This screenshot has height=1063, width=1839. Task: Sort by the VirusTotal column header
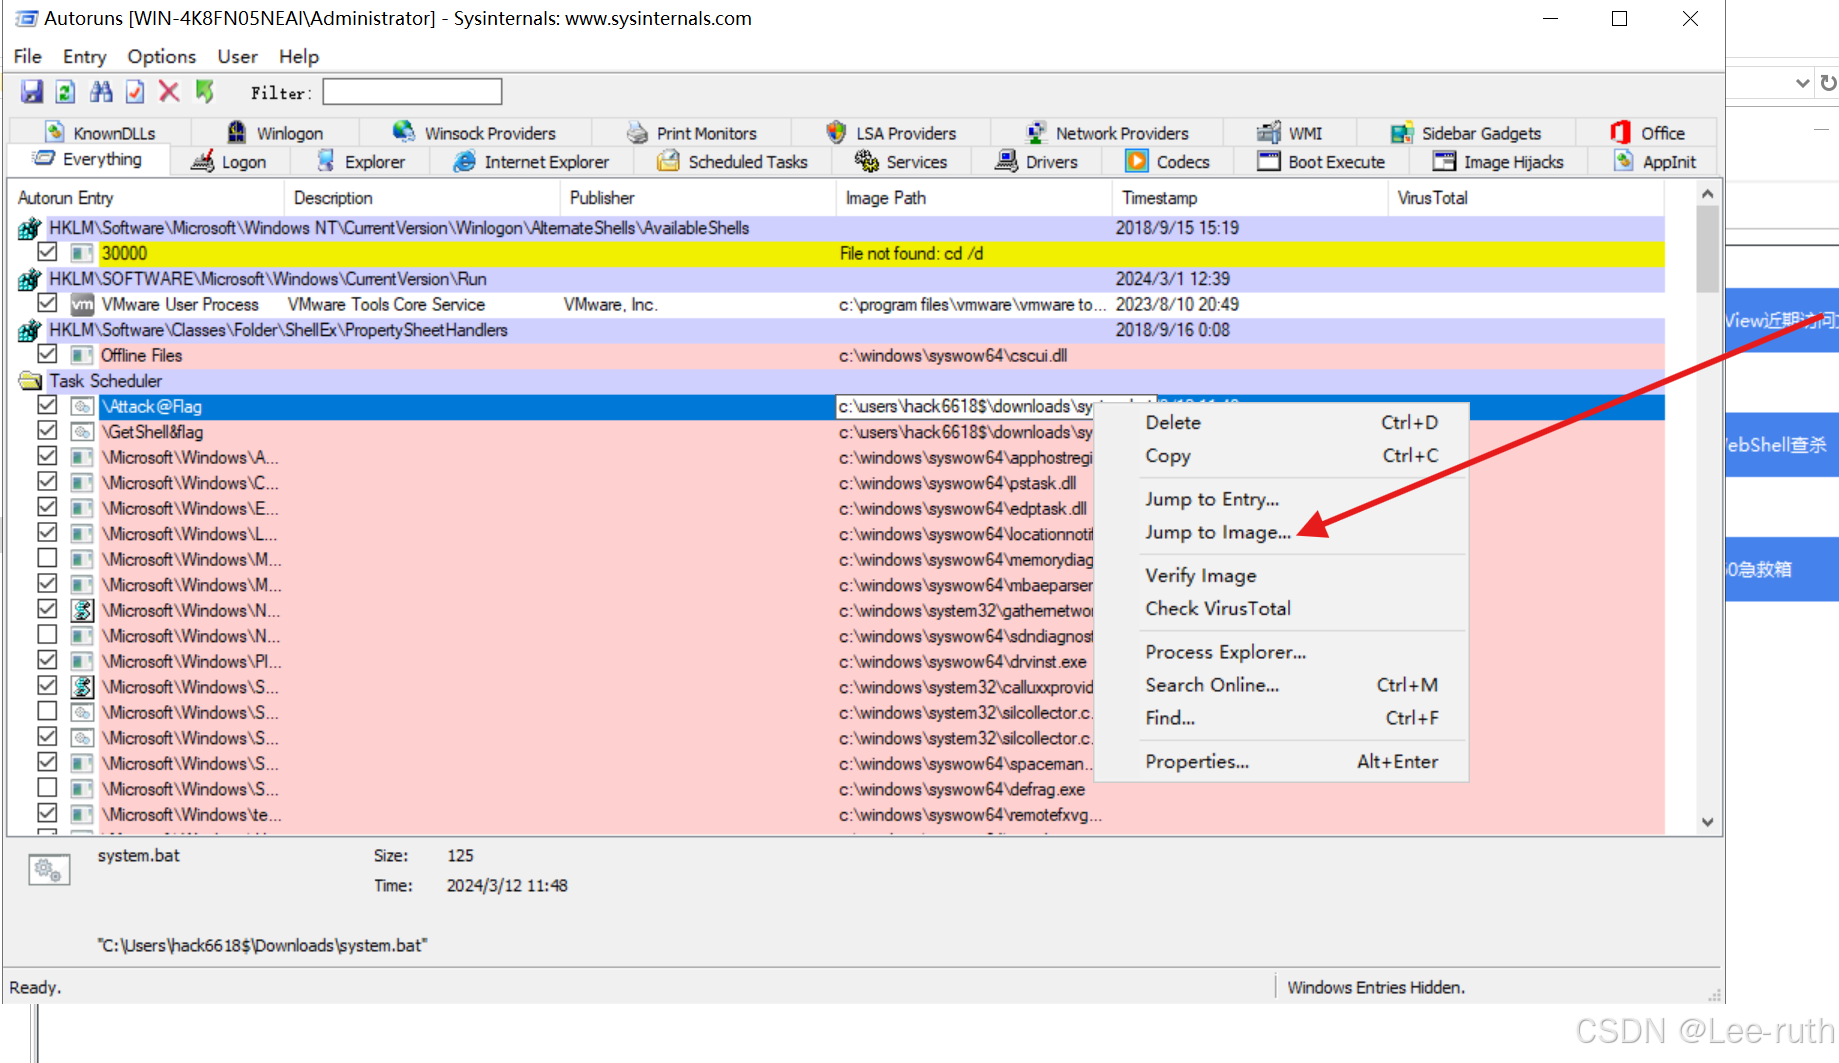tap(1527, 198)
